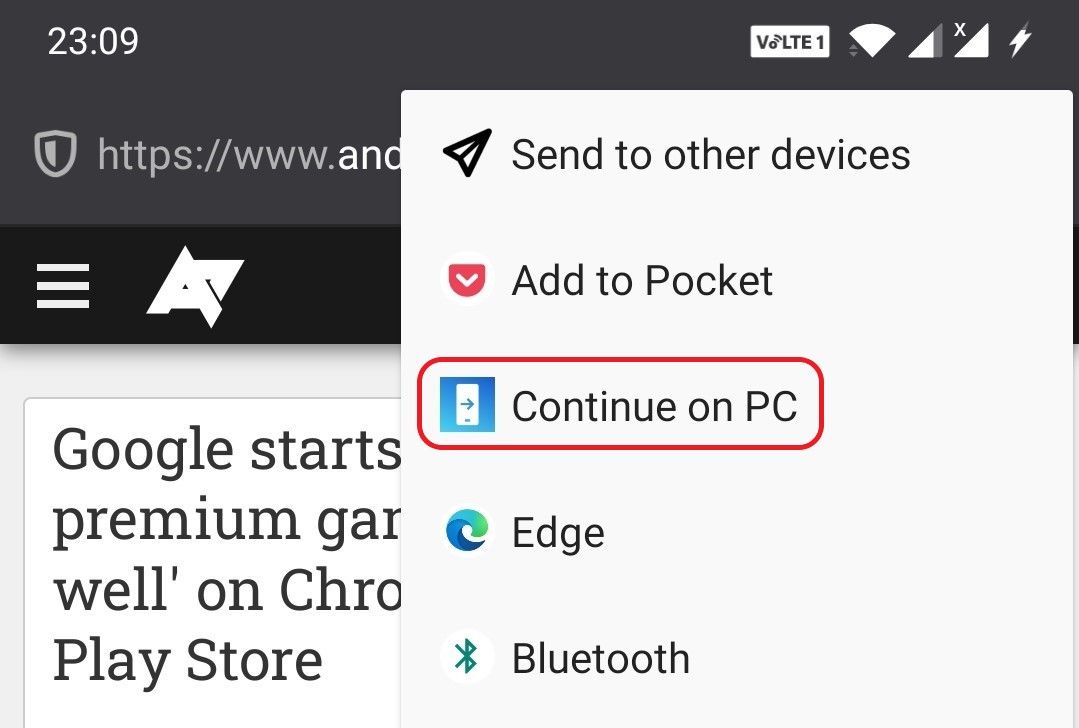
Task: Select 'Bluetooth' from the share menu
Action: pos(600,657)
